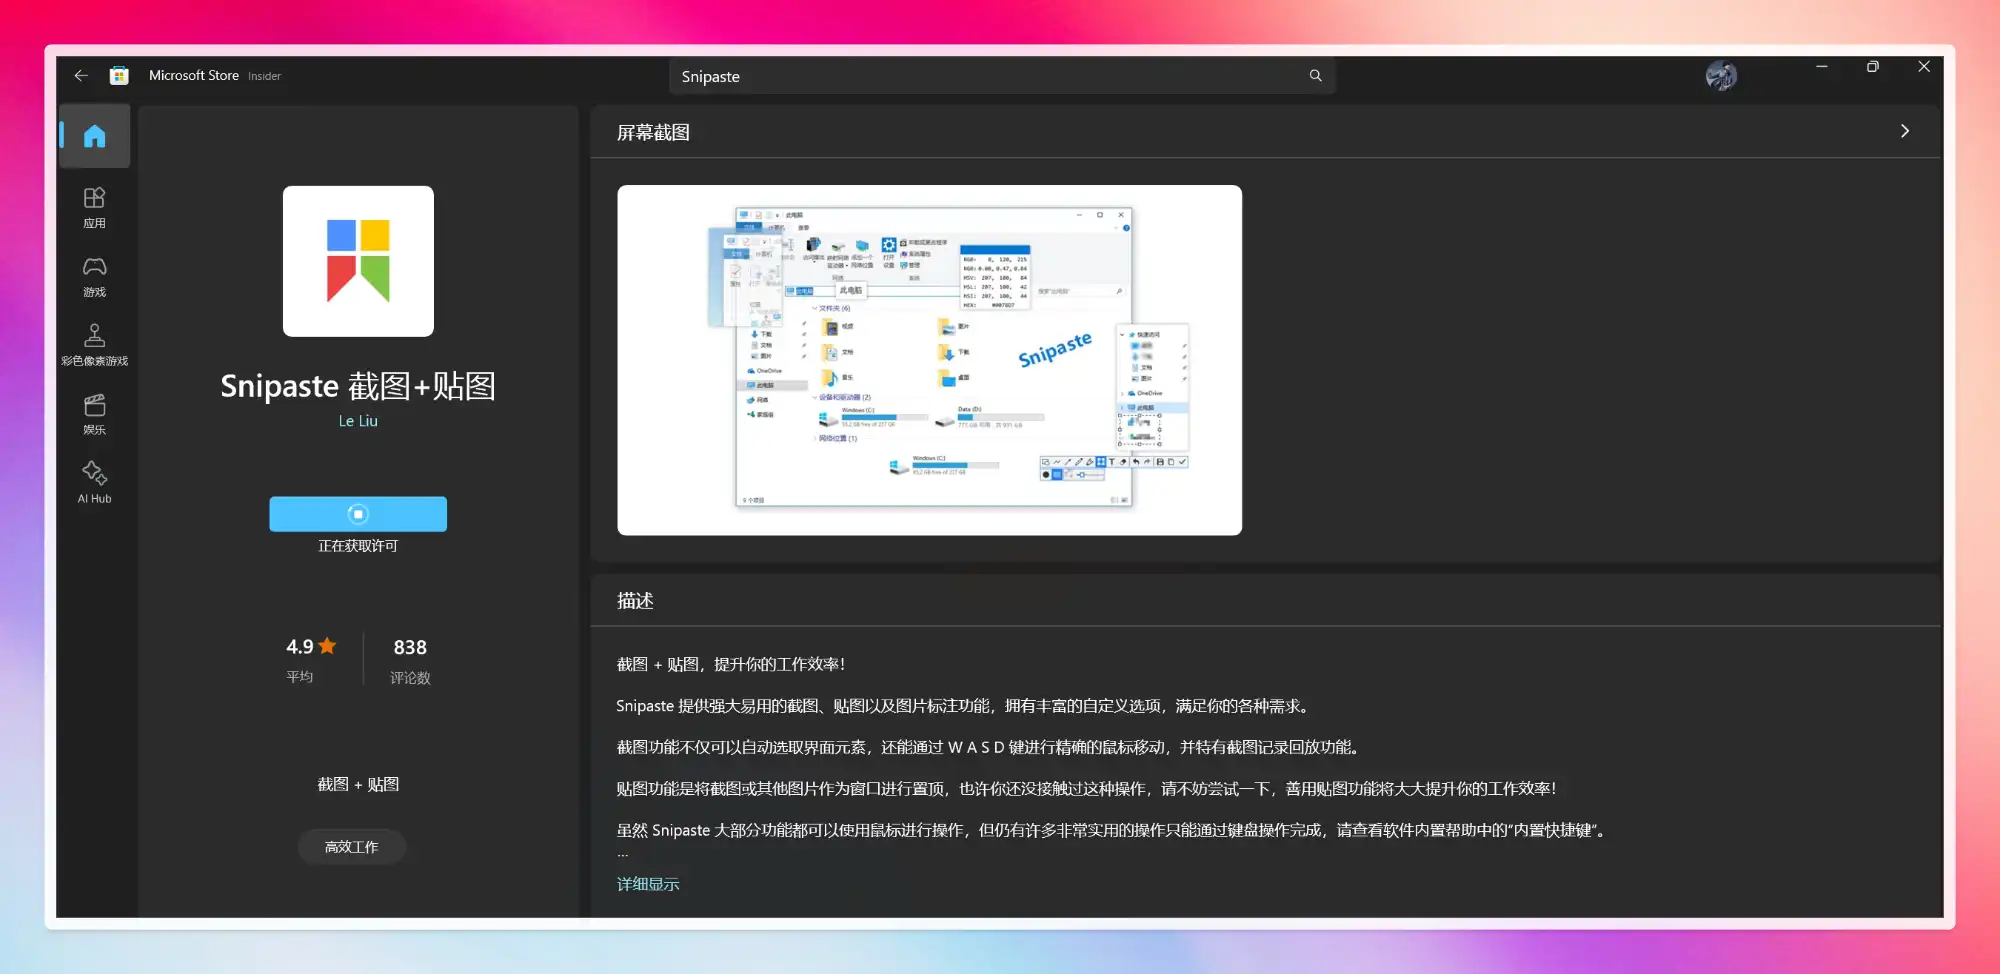2000x974 pixels.
Task: Click the 4.9 star rating
Action: pos(311,647)
